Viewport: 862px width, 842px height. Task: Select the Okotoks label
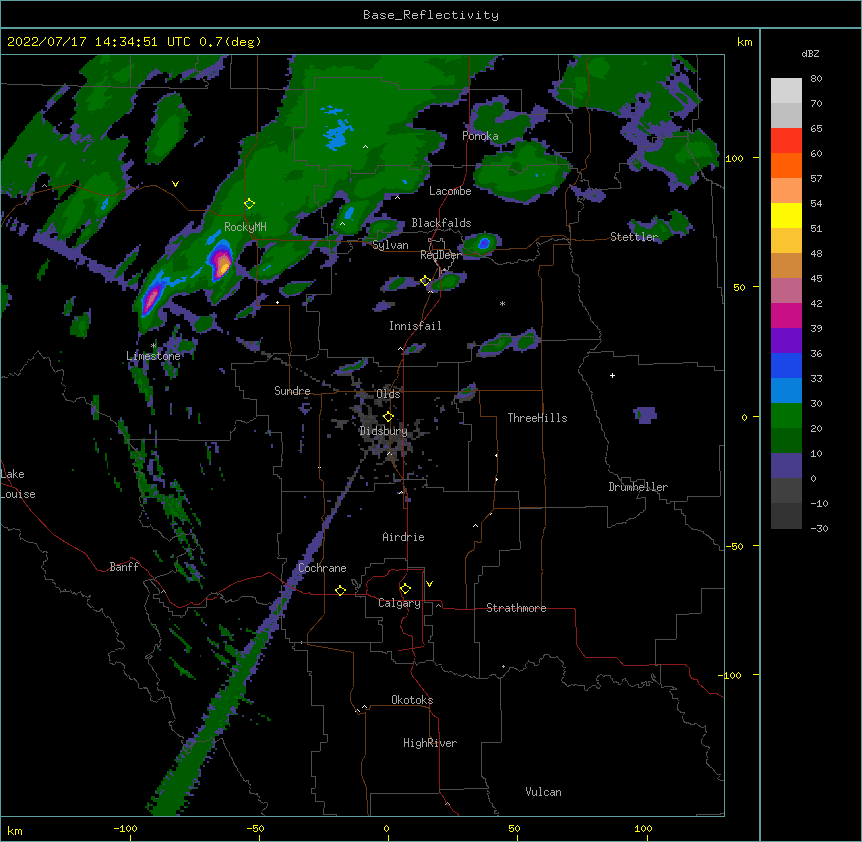[412, 700]
